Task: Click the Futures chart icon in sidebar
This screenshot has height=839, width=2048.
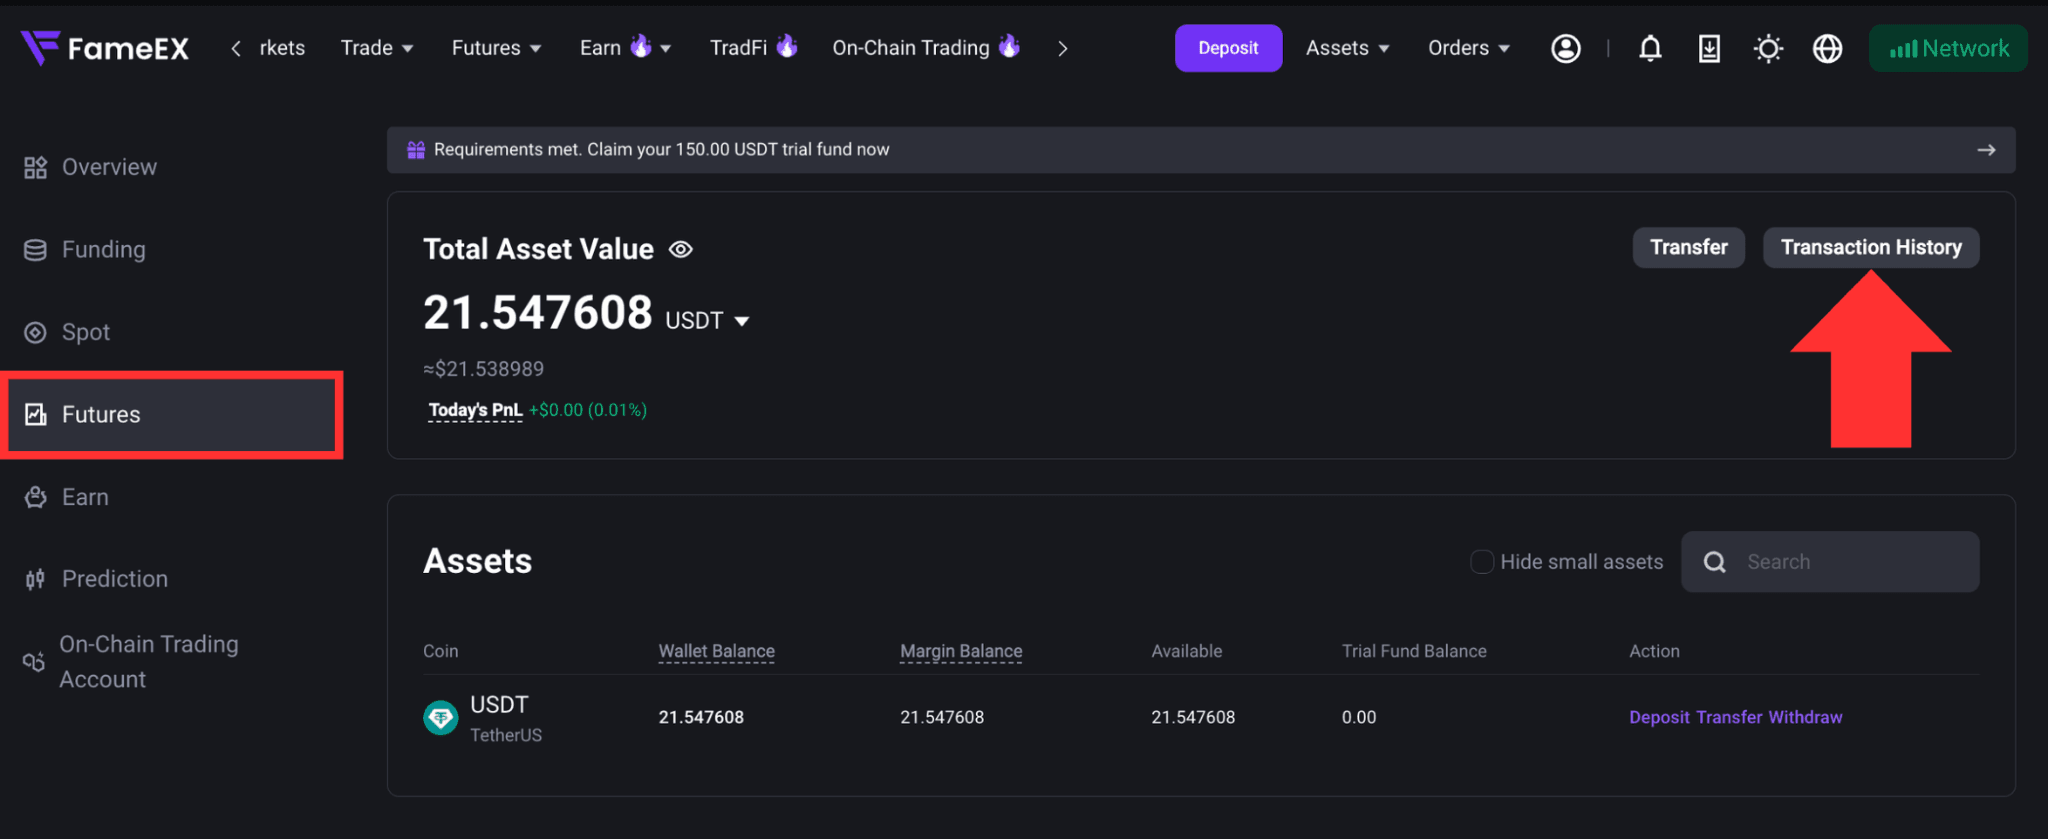Action: [36, 415]
